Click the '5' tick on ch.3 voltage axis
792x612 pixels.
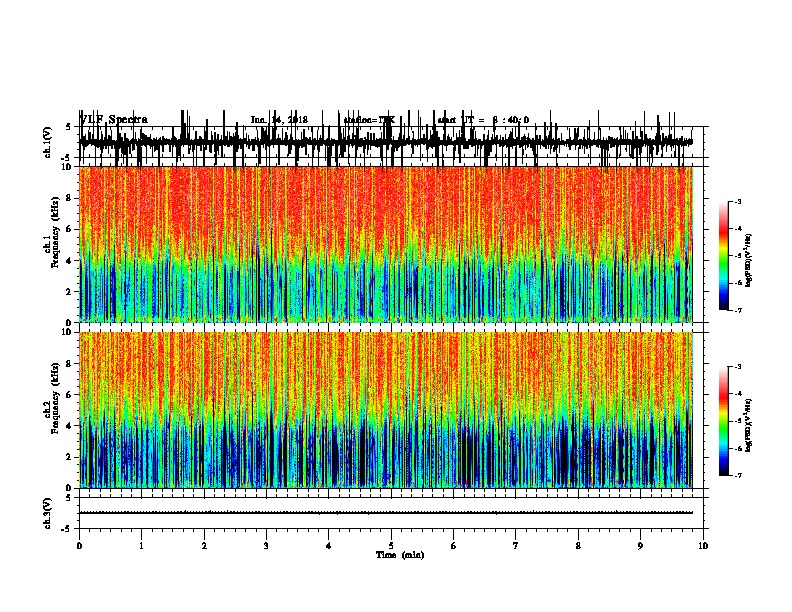70,498
